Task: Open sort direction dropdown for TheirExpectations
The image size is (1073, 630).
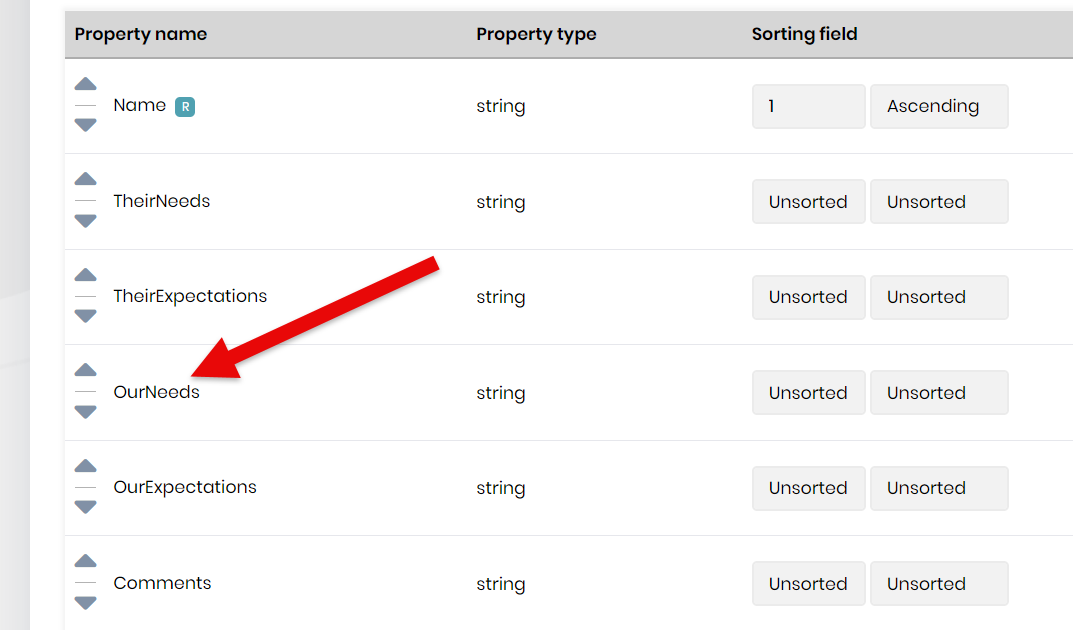Action: click(939, 297)
